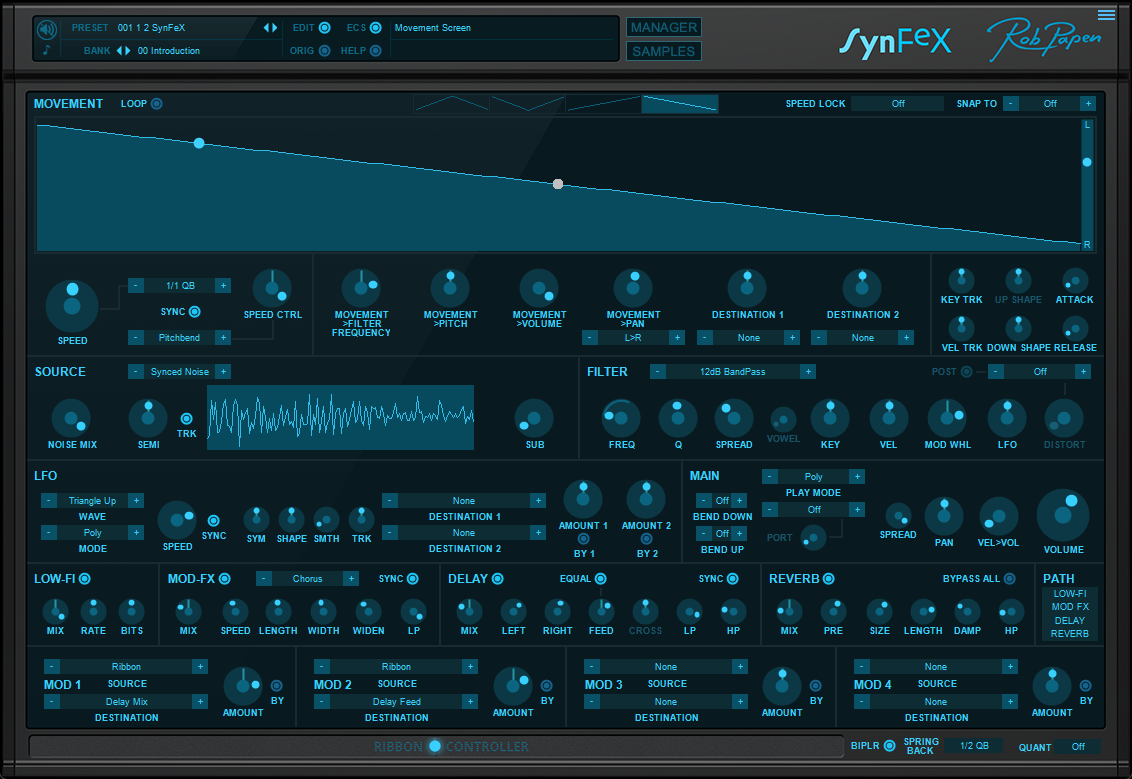Click the Movement>Volume knob
Screen dimensions: 1132x779
coord(539,288)
